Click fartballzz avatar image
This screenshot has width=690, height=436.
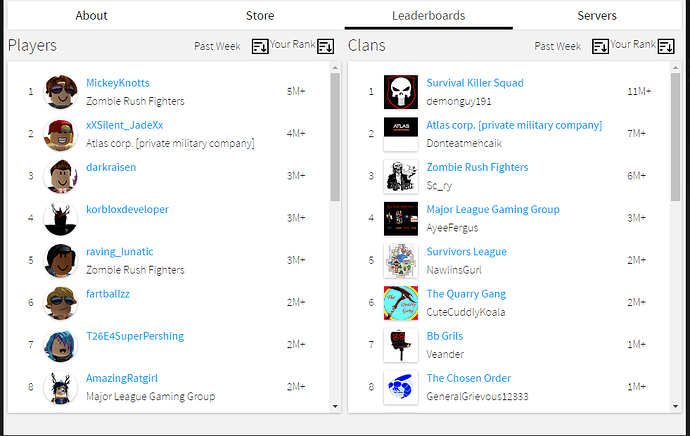point(61,303)
